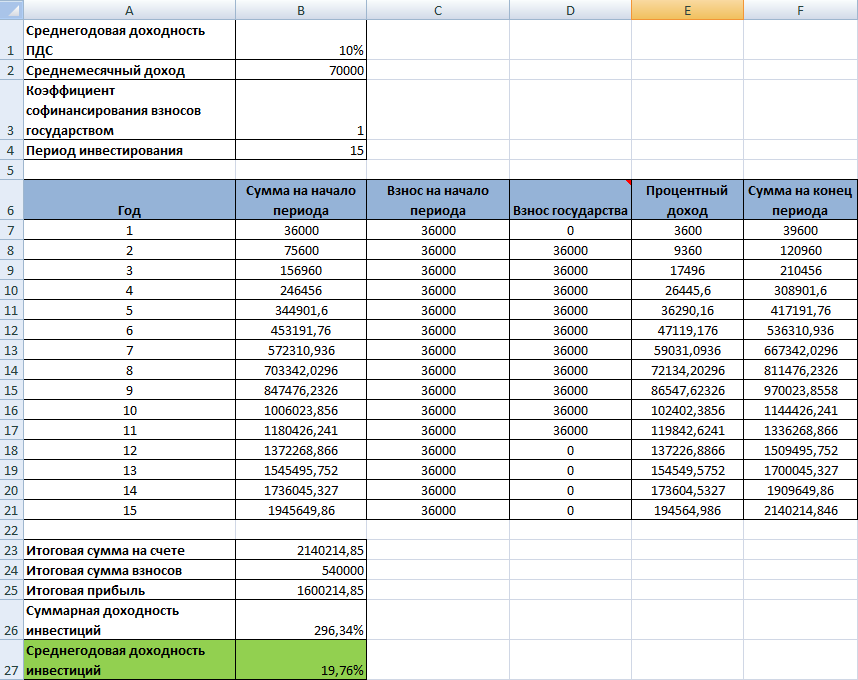The width and height of the screenshot is (858, 680).
Task: Click the green 'Среднегодовая доходность инвестиций' label
Action: [x=129, y=660]
